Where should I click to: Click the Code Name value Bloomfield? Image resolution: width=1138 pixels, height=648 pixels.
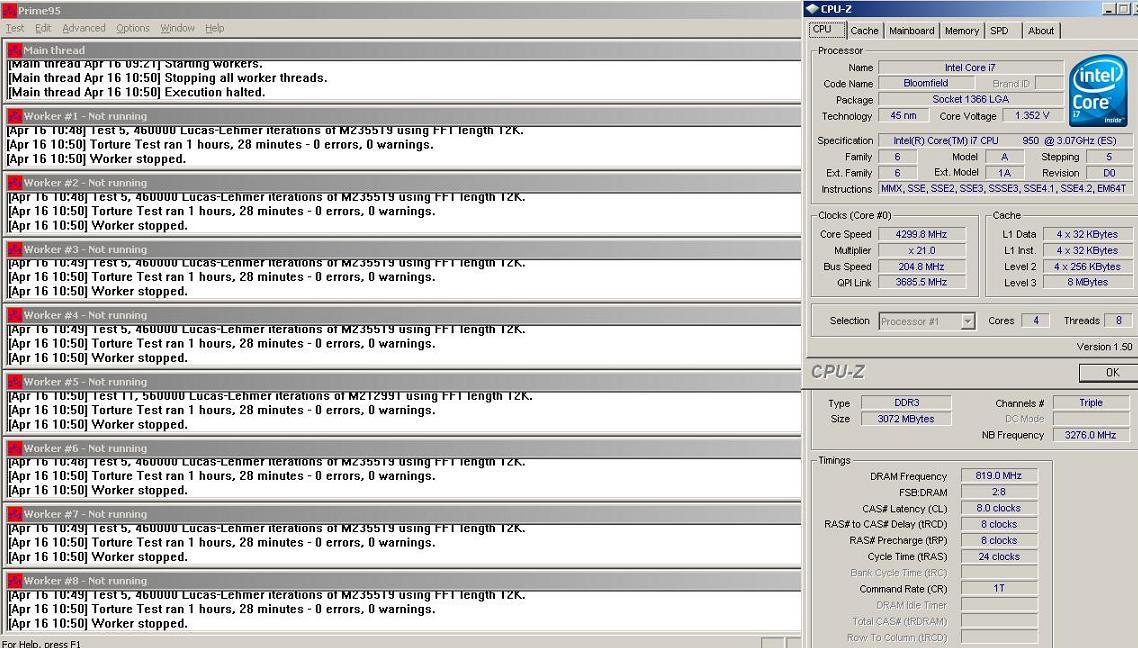[x=925, y=83]
